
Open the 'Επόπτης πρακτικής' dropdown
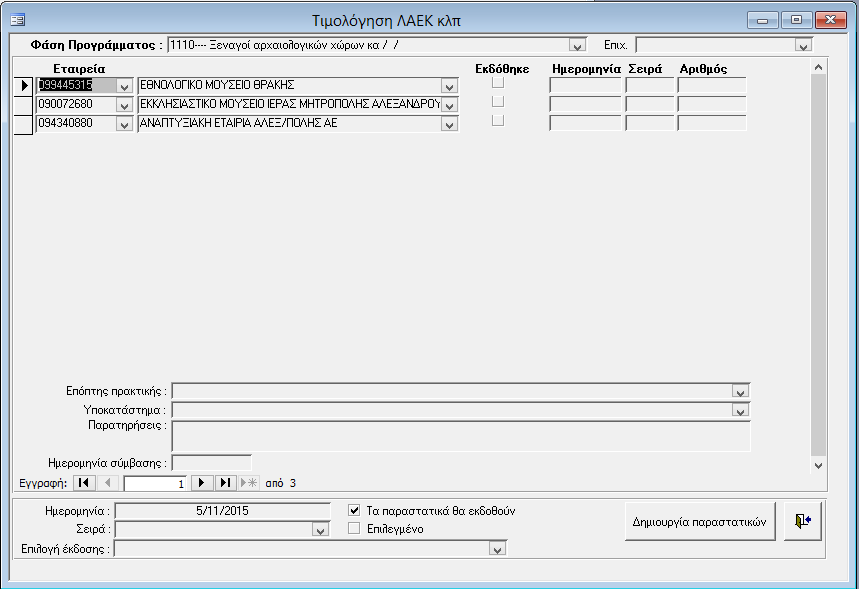(740, 391)
